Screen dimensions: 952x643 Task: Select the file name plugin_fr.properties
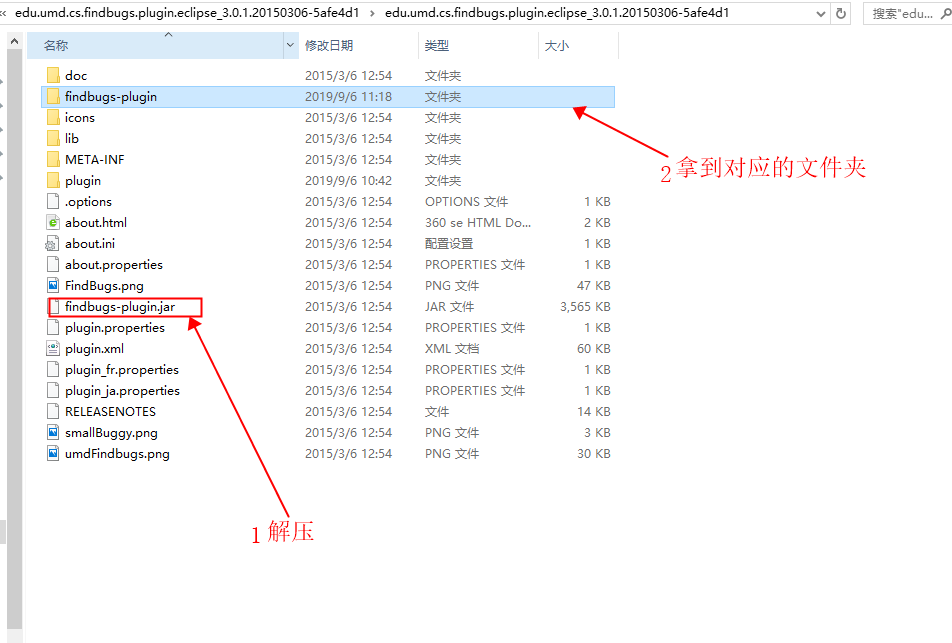click(x=122, y=370)
